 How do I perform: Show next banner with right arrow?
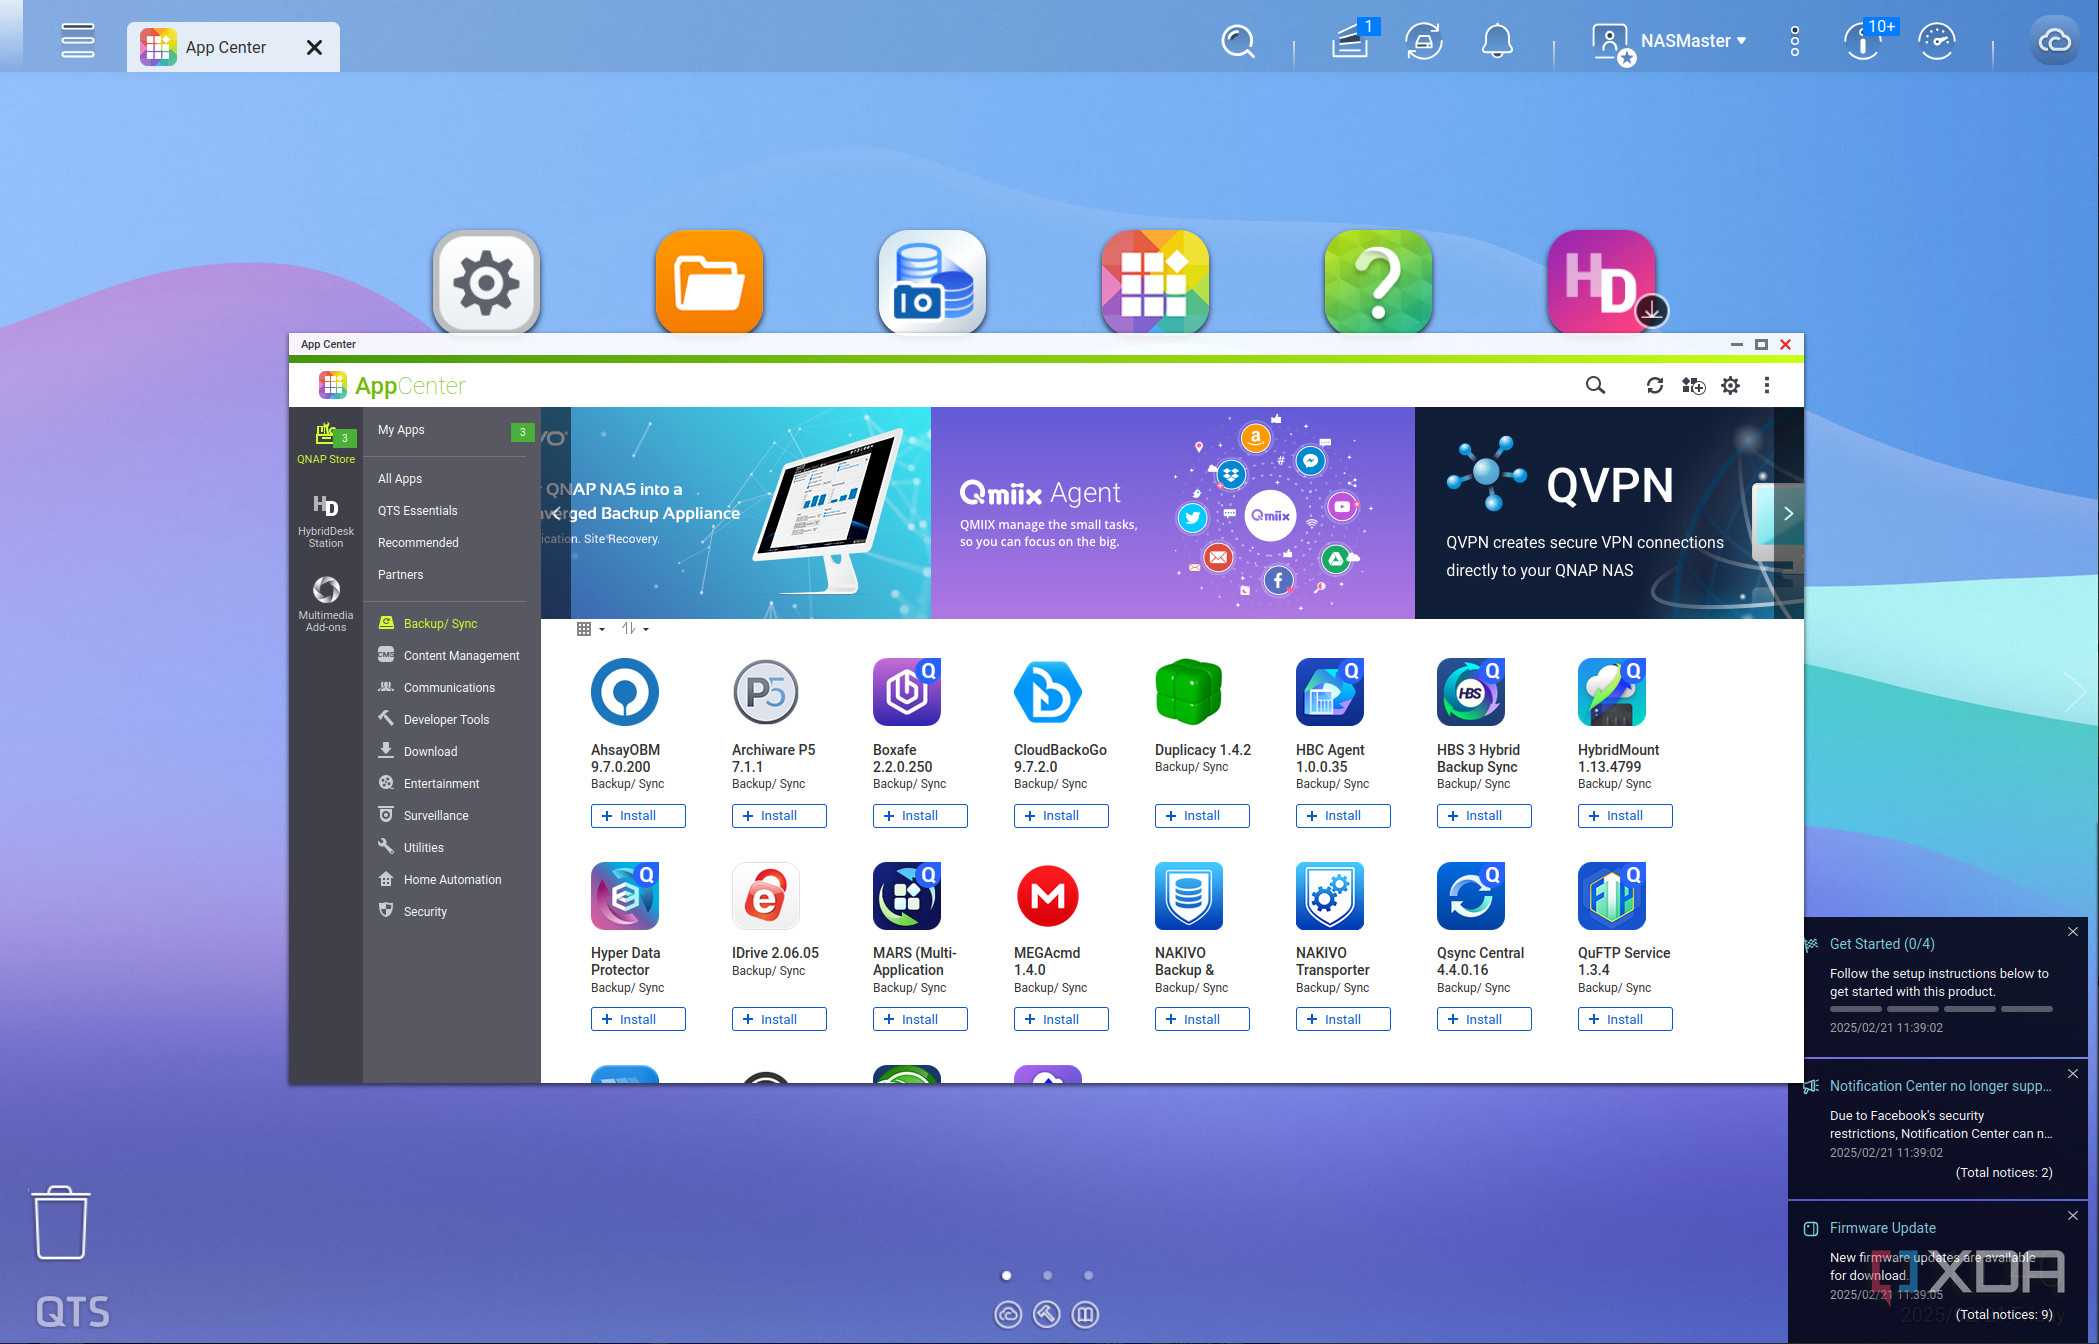click(1788, 514)
